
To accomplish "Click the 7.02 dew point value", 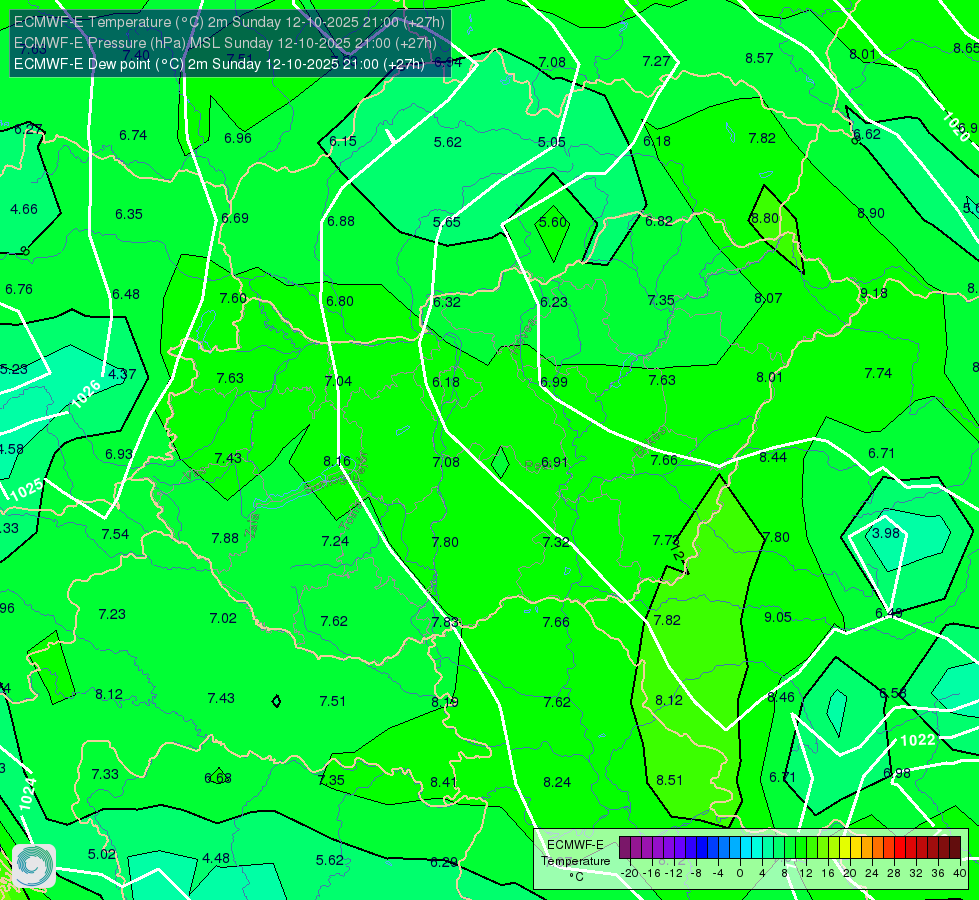I will click(x=223, y=618).
